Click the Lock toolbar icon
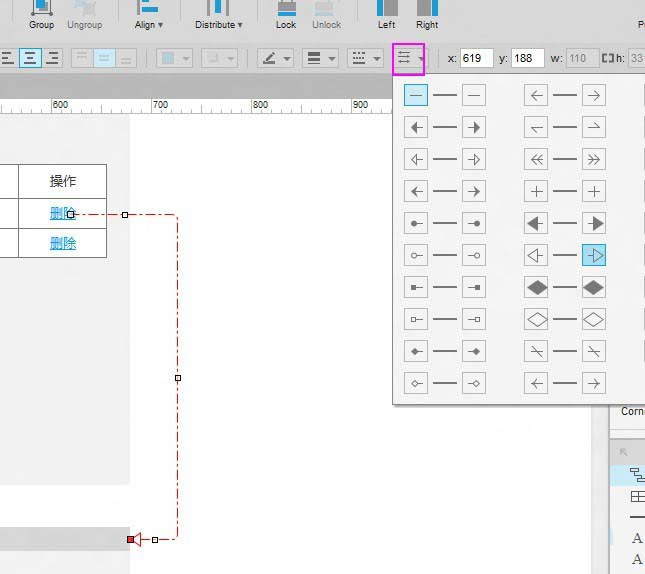This screenshot has width=645, height=574. [286, 14]
